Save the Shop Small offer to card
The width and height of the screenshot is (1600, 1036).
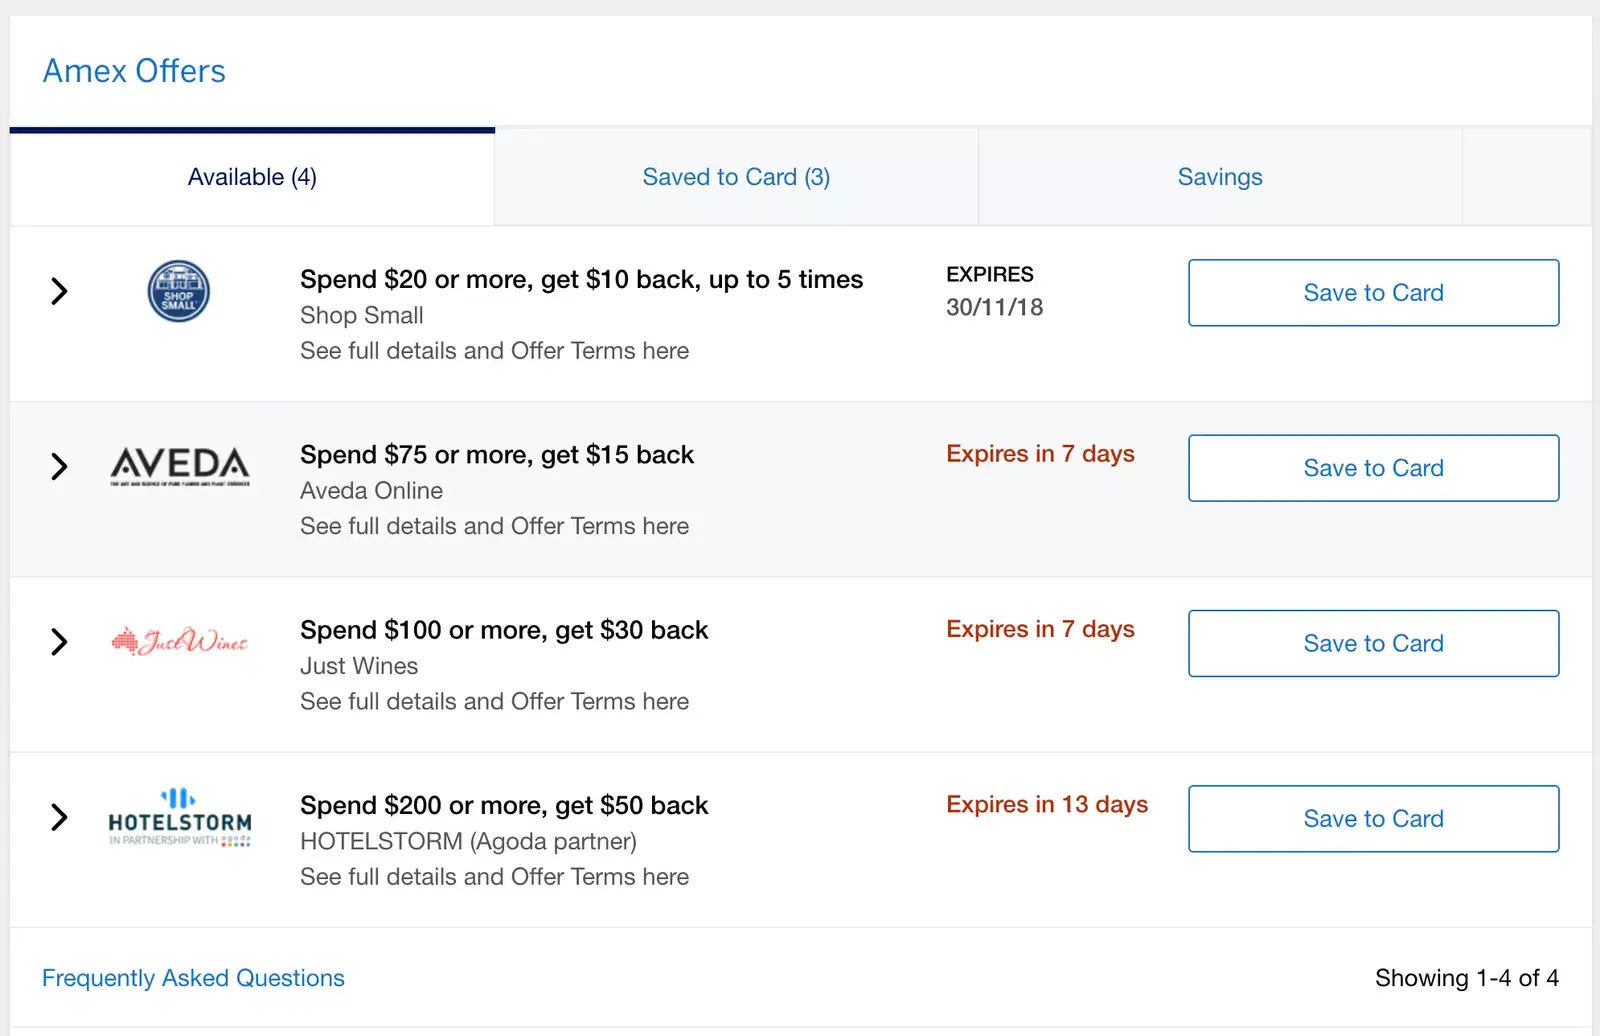coord(1373,293)
